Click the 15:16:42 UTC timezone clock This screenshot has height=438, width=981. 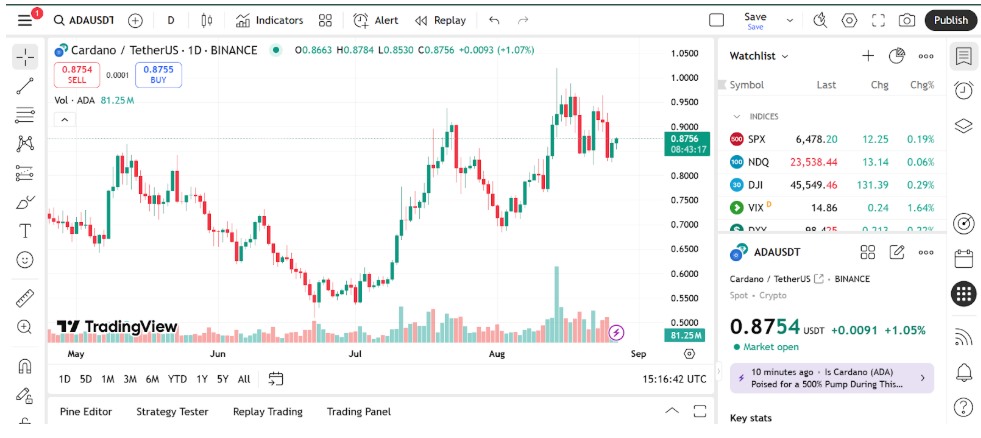(674, 379)
